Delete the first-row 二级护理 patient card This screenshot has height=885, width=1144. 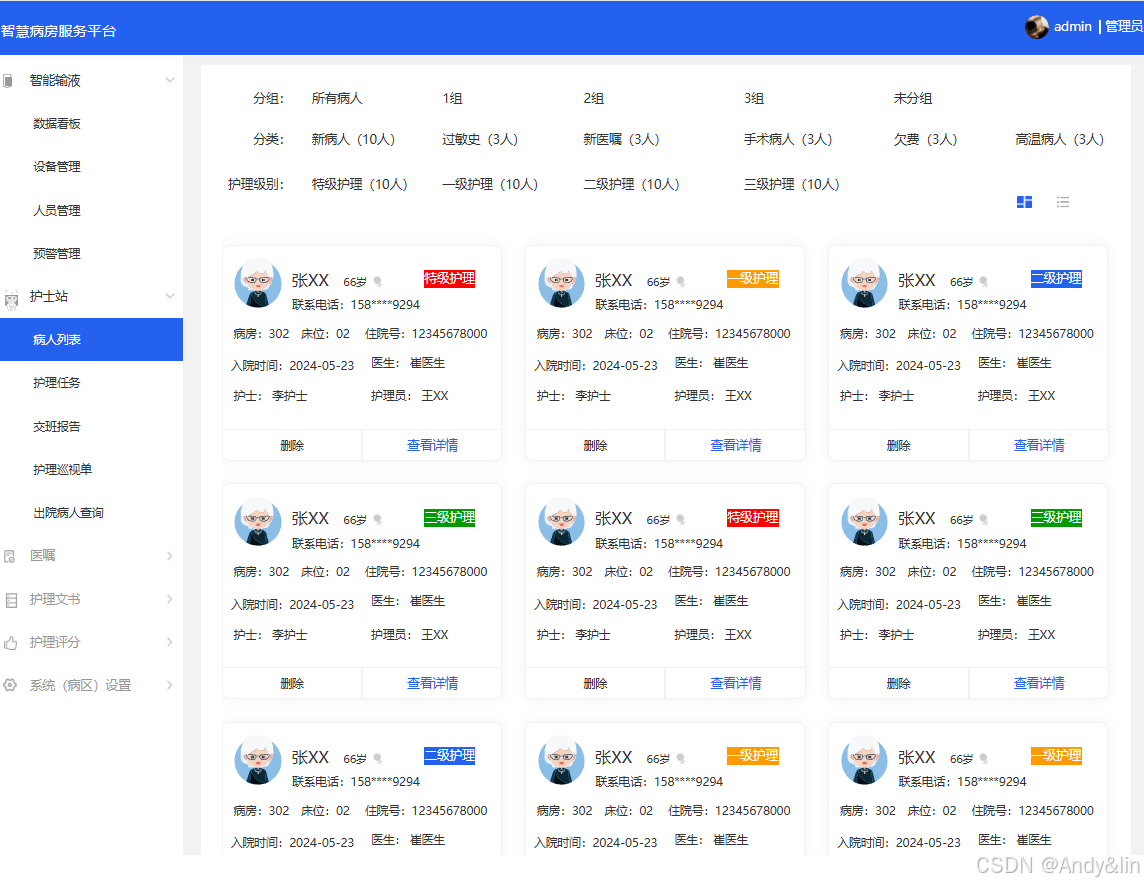(x=898, y=445)
